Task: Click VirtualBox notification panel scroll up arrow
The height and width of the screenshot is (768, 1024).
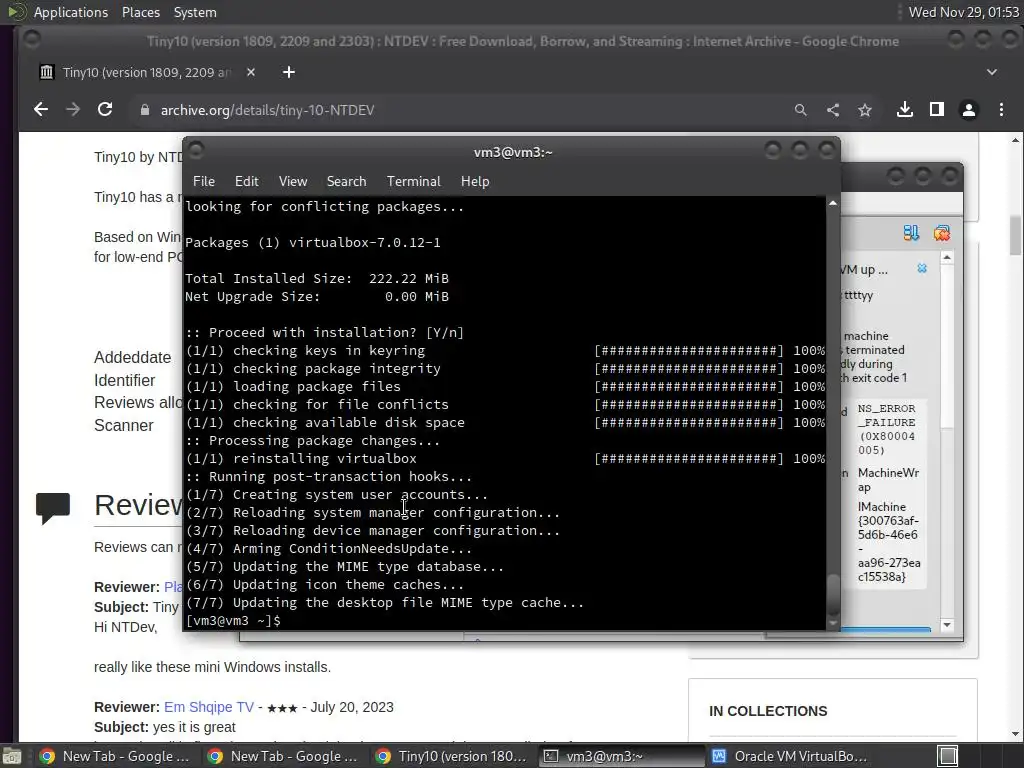Action: pyautogui.click(x=947, y=258)
